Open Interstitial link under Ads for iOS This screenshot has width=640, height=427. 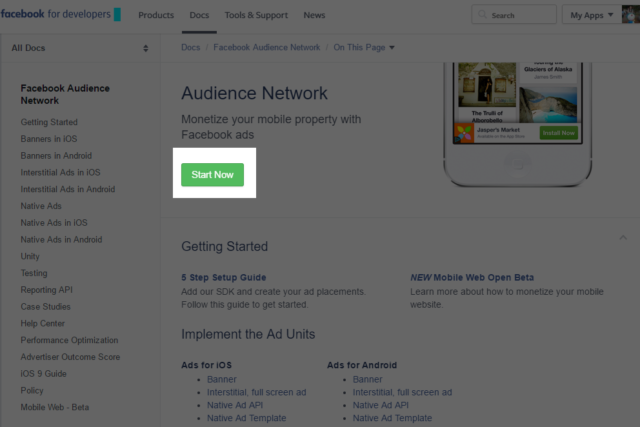point(256,392)
